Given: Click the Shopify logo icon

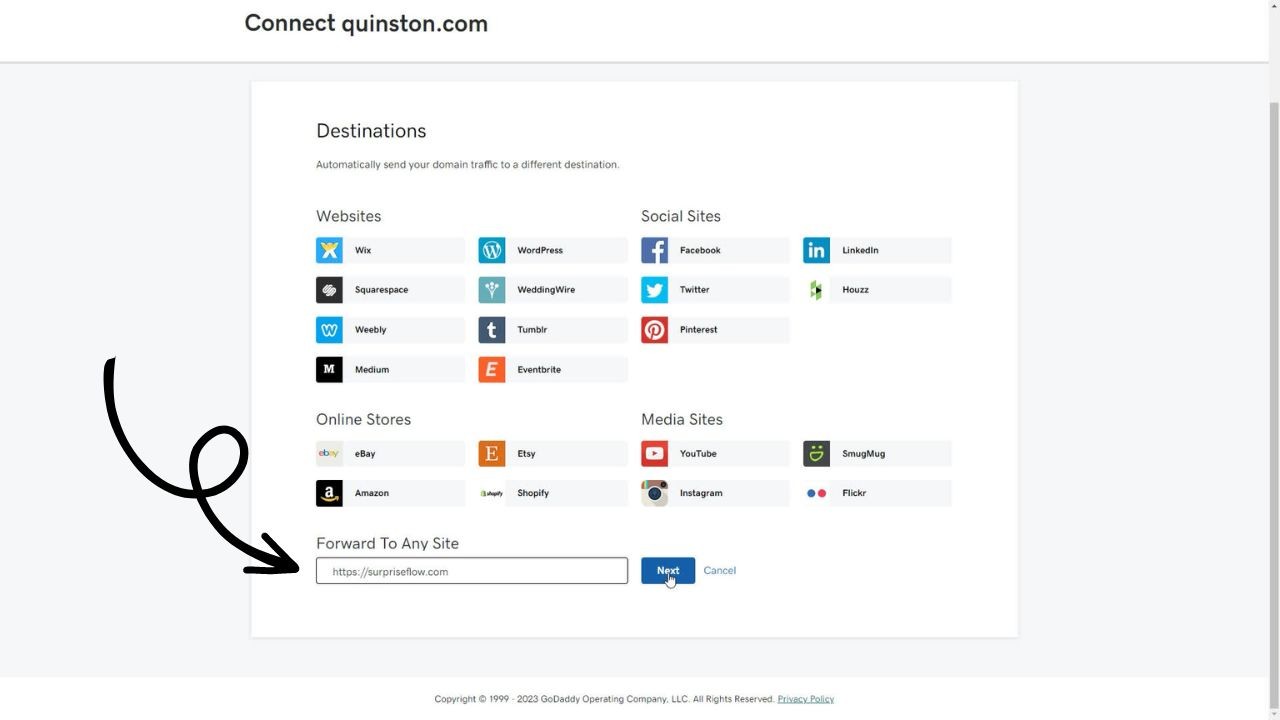Looking at the screenshot, I should point(492,493).
